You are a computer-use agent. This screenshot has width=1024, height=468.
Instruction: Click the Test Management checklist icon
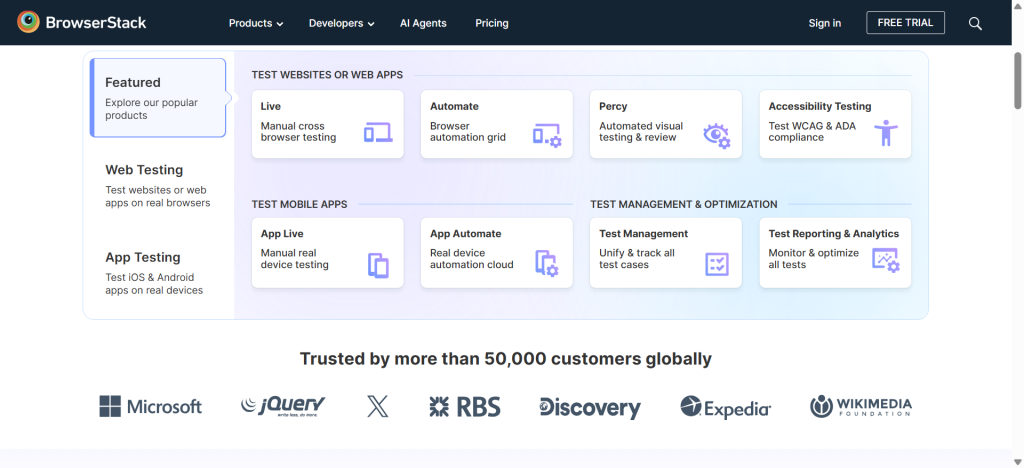pyautogui.click(x=717, y=264)
